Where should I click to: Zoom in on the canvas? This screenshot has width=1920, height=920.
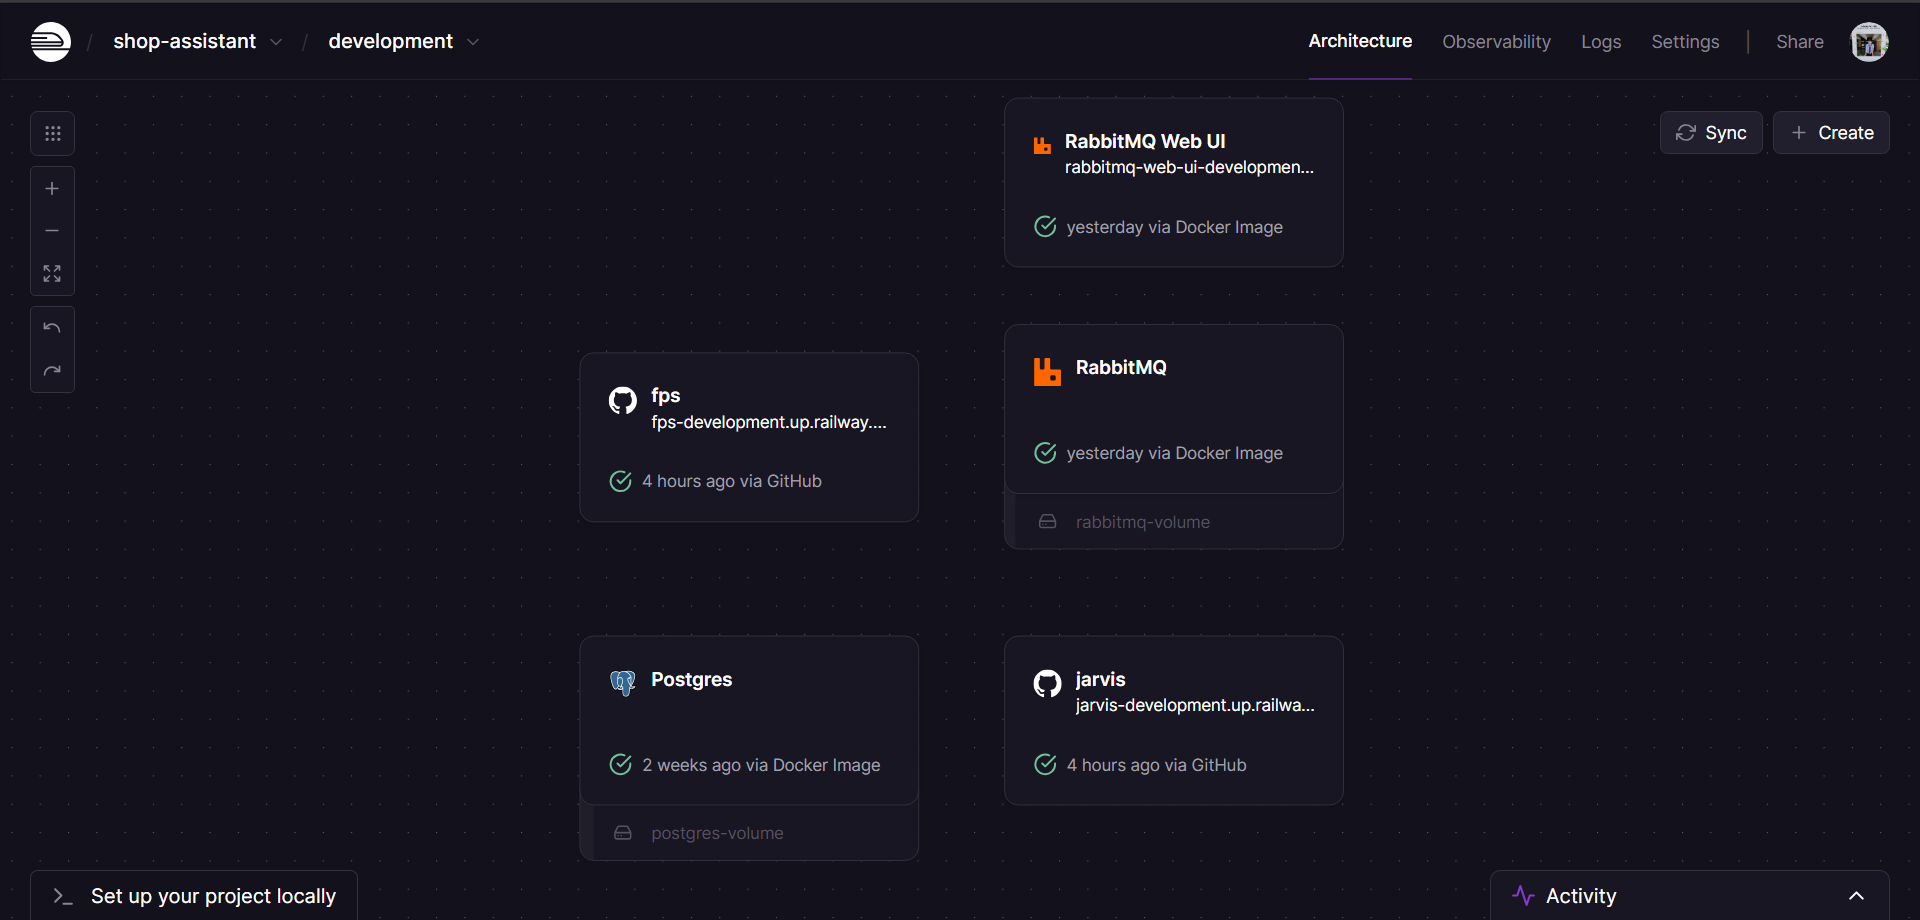(x=53, y=189)
